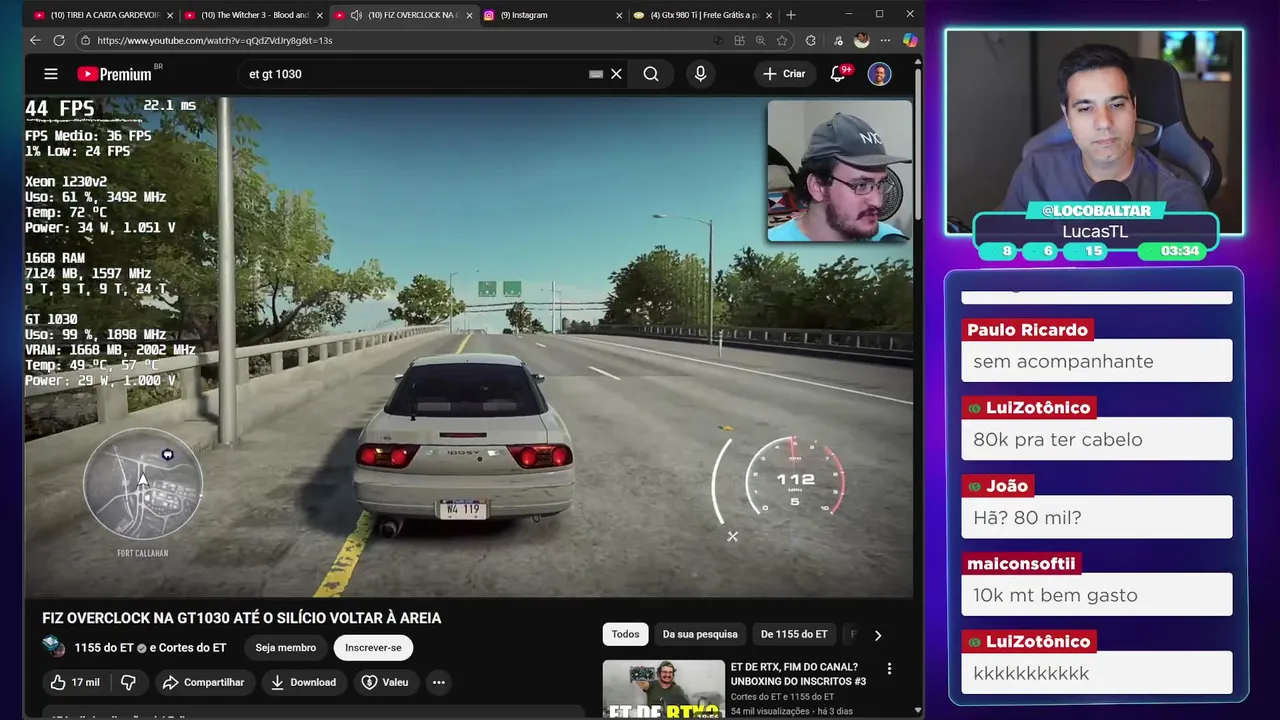This screenshot has height=720, width=1280.
Task: Select the Todos filter chip
Action: tap(625, 634)
